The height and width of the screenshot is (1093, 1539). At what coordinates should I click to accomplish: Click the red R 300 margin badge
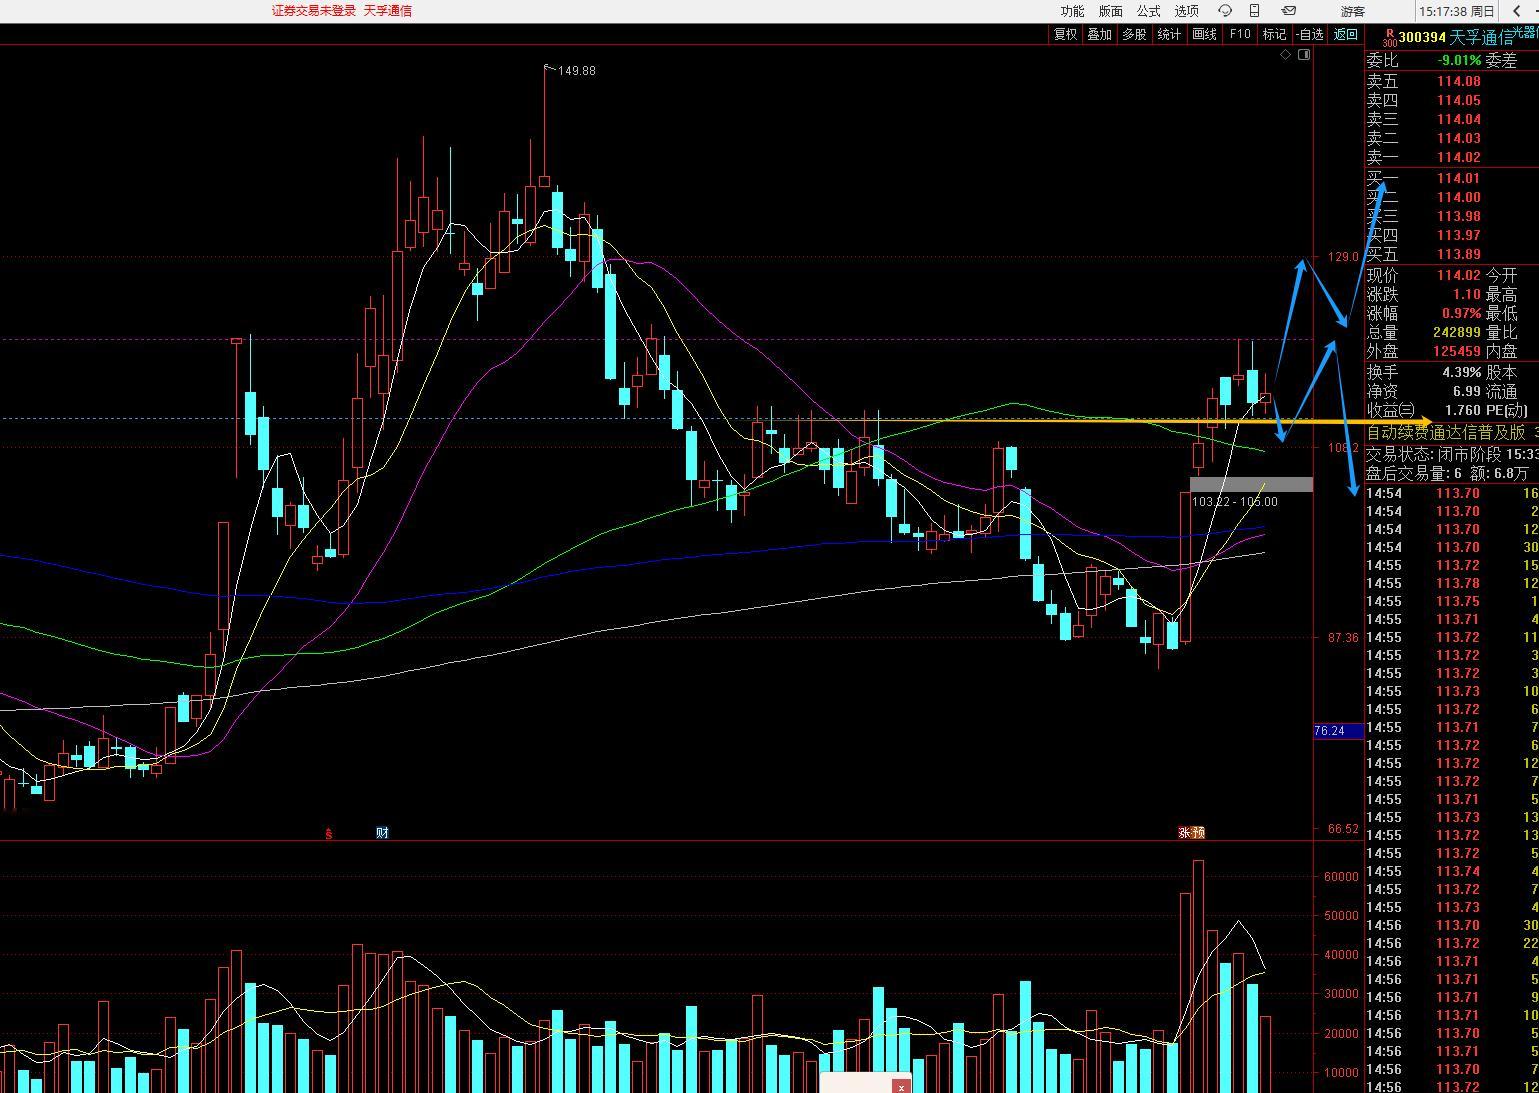(x=1389, y=38)
